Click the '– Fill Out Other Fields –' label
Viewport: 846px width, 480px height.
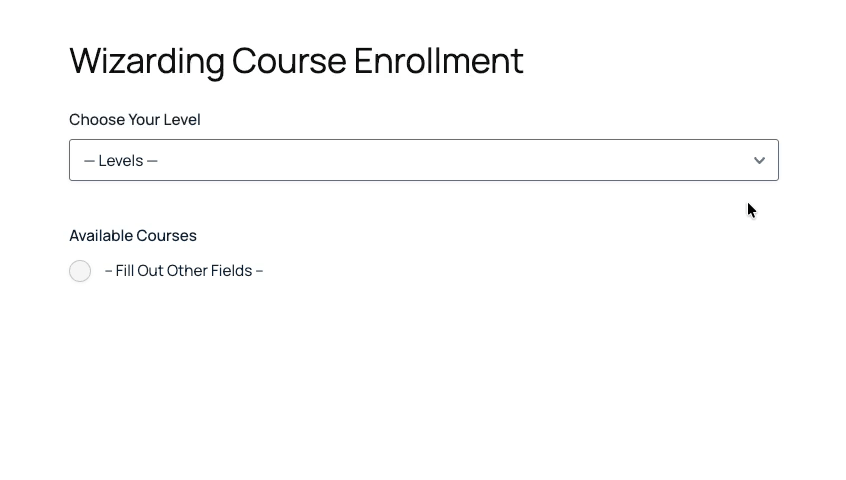click(x=184, y=271)
